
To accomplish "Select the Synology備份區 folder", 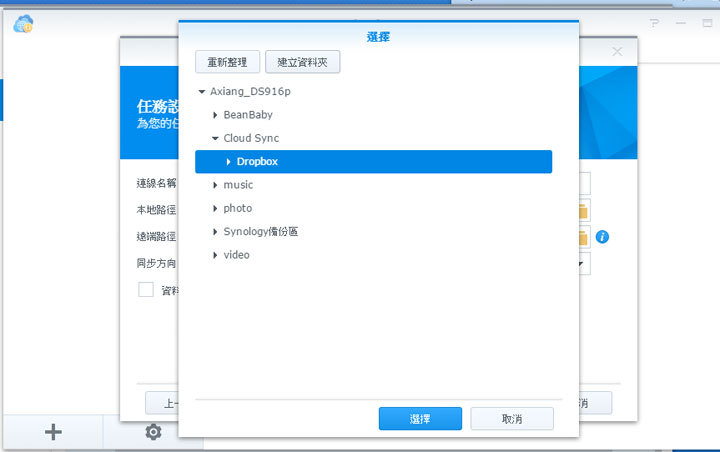I will 260,232.
